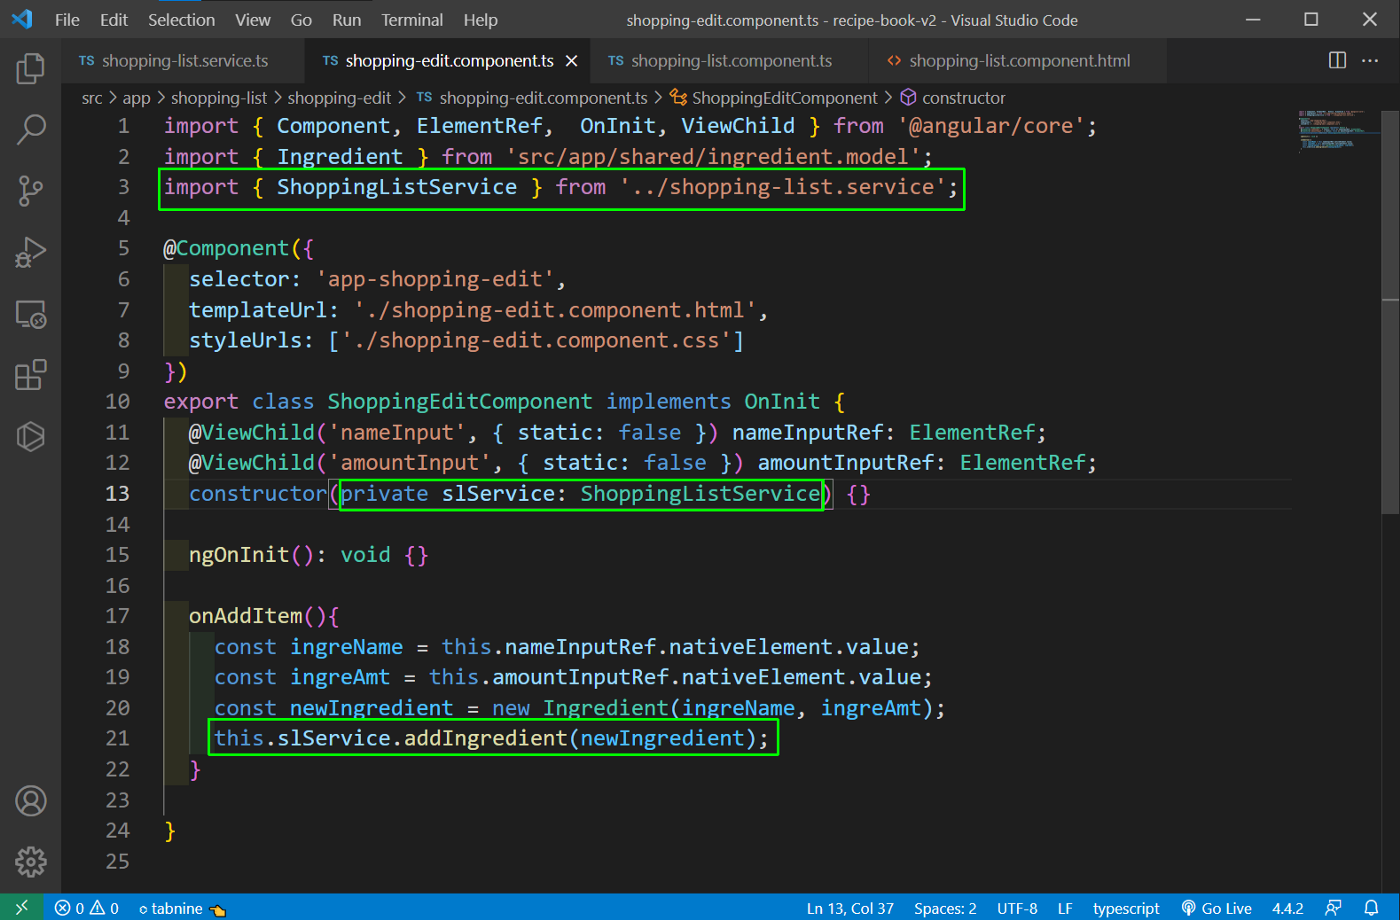The width and height of the screenshot is (1400, 920).
Task: Open the Selection menu
Action: [x=181, y=20]
